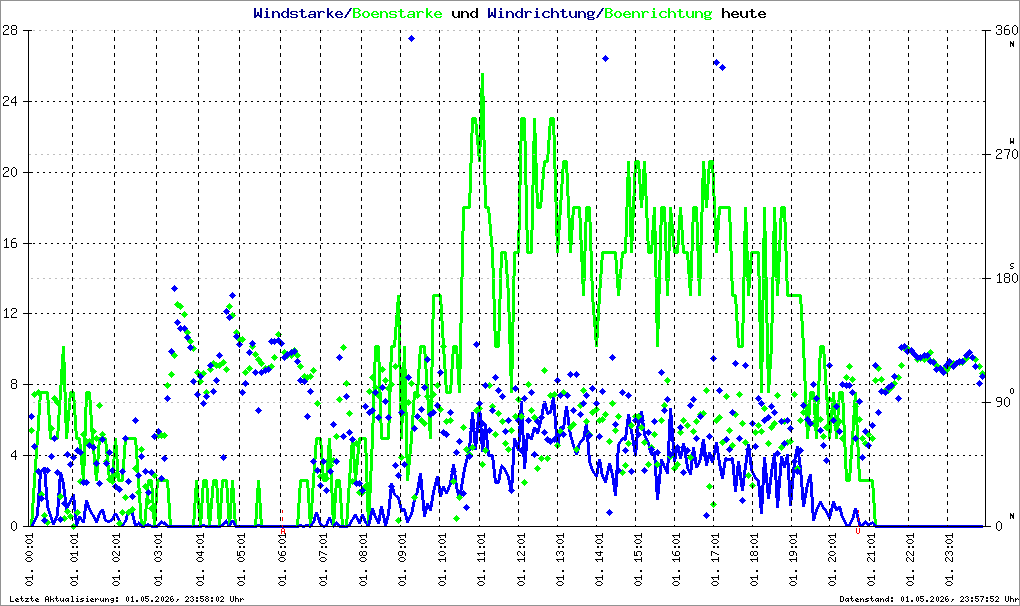Click the blue 'Windstarke' title label
This screenshot has width=1020, height=606.
click(299, 13)
